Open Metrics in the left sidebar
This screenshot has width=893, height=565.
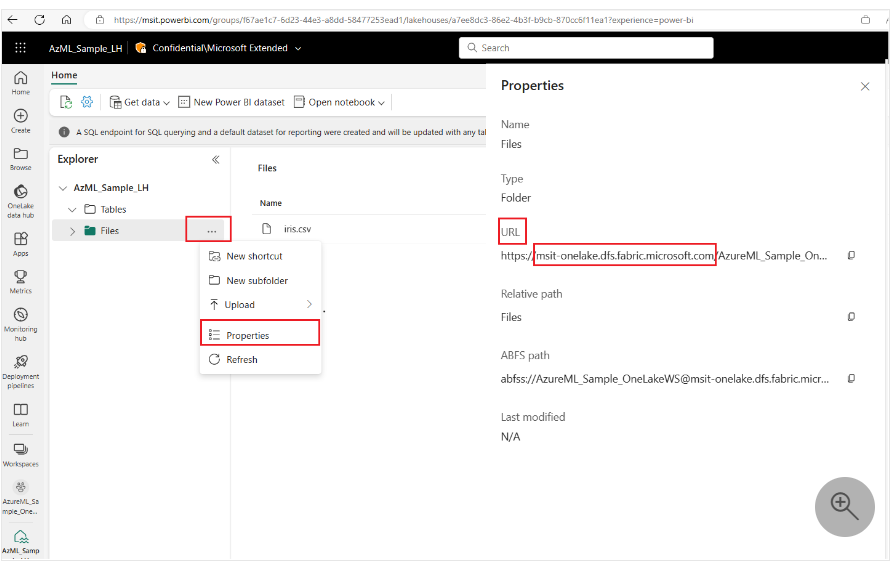(x=21, y=281)
